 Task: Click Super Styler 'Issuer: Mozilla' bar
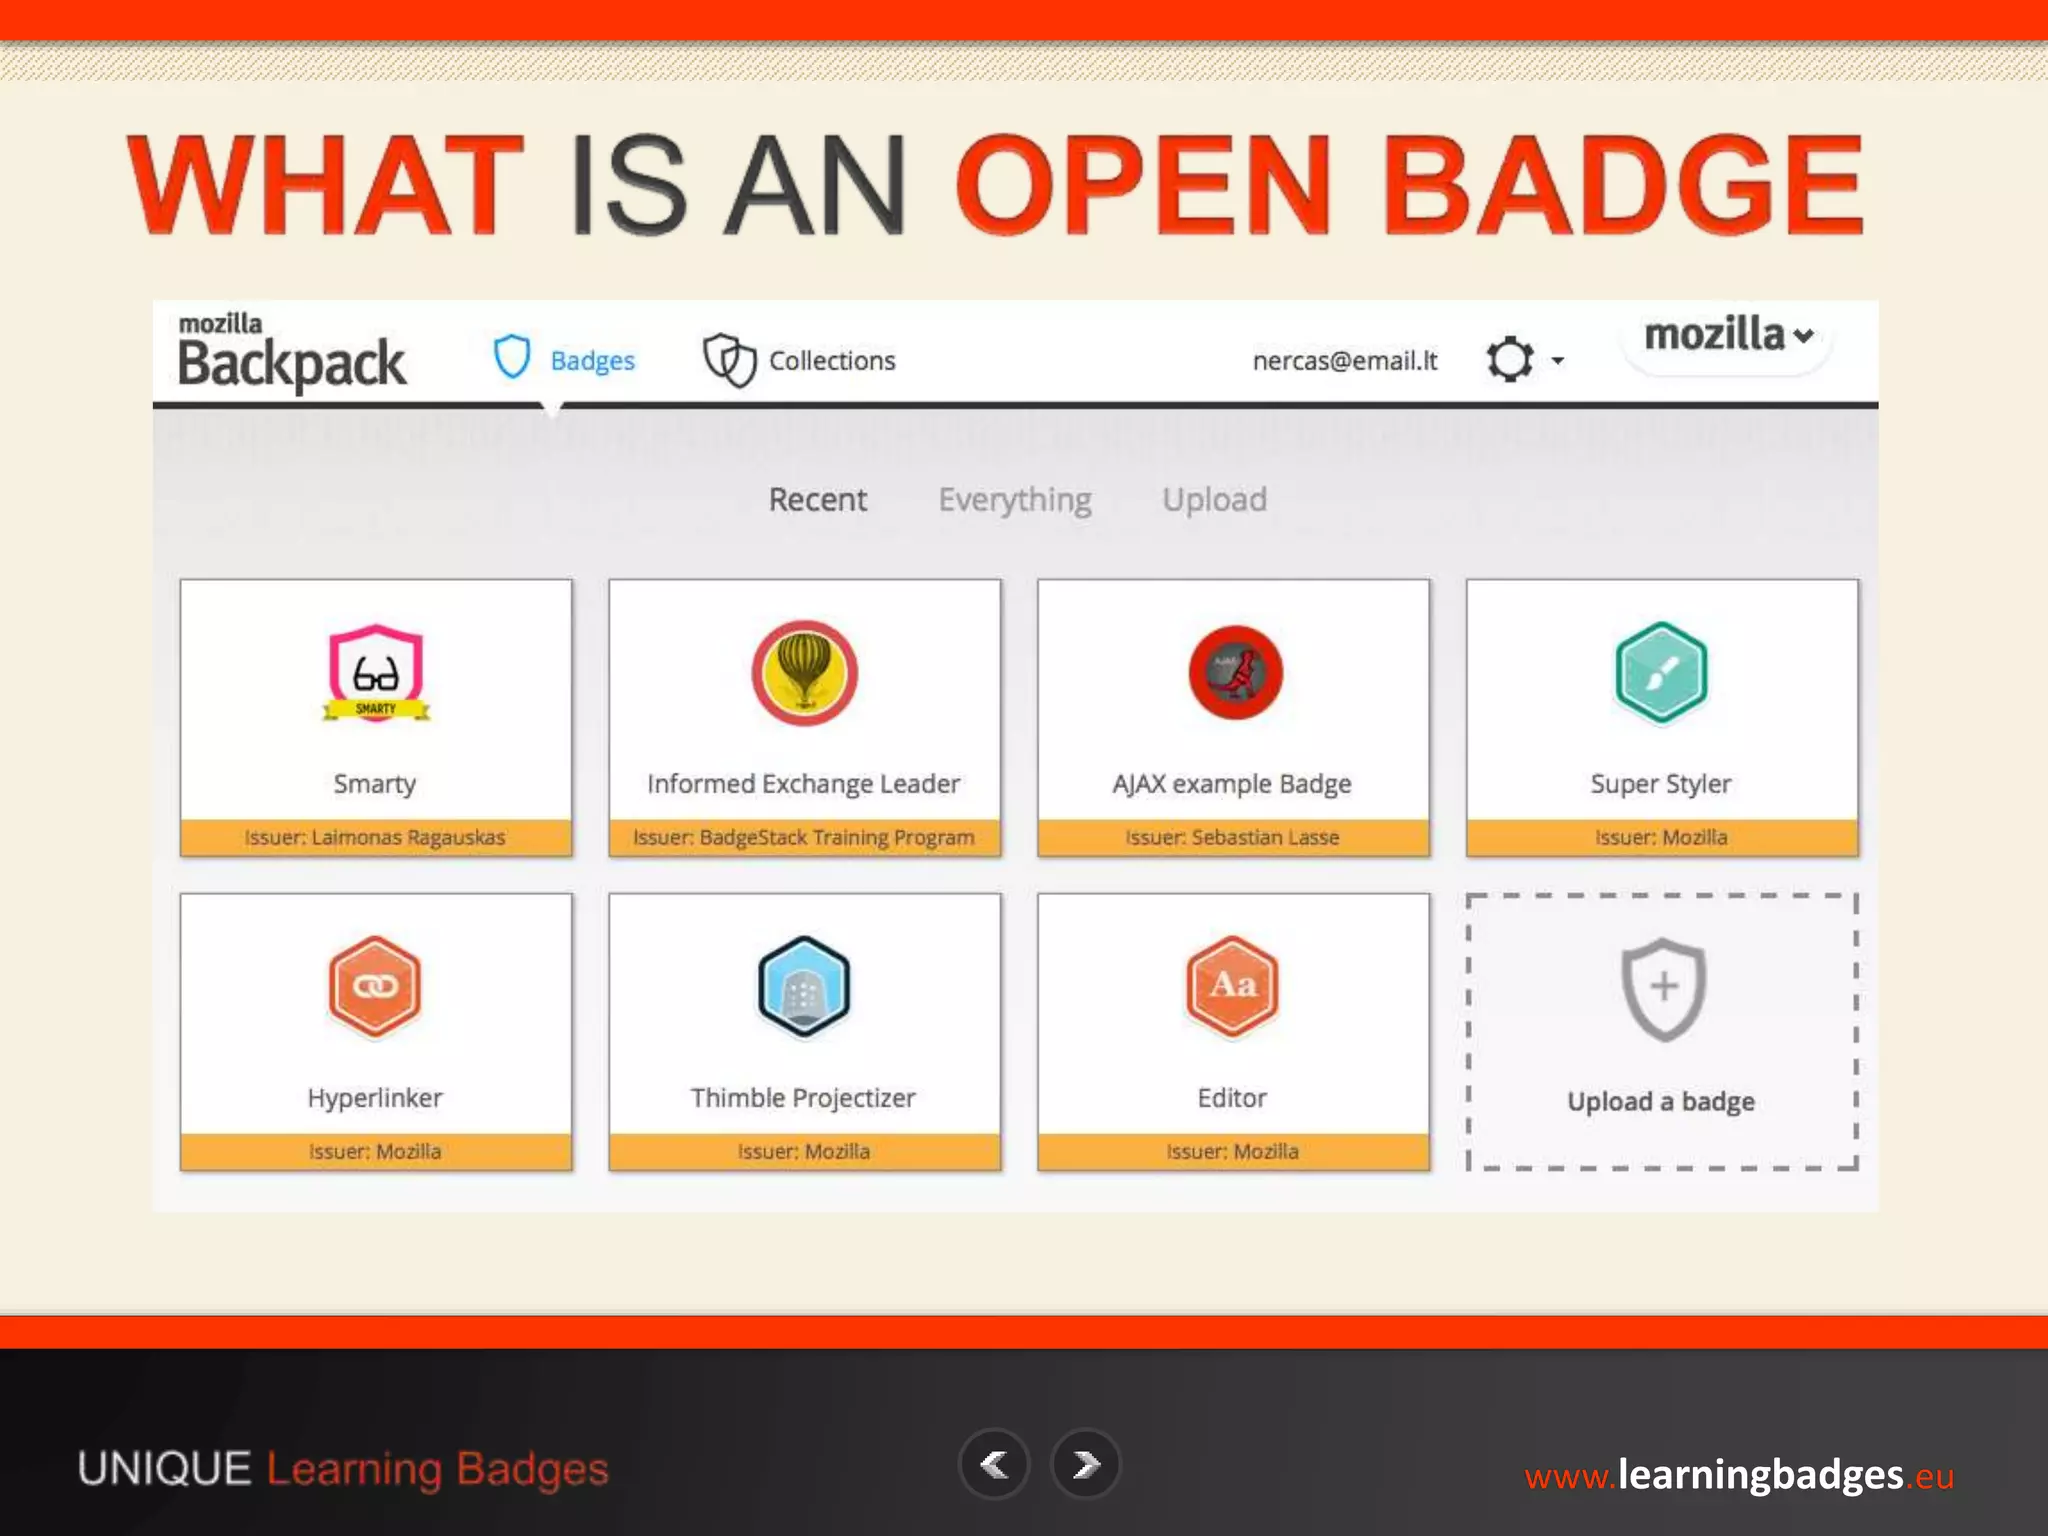(1662, 838)
